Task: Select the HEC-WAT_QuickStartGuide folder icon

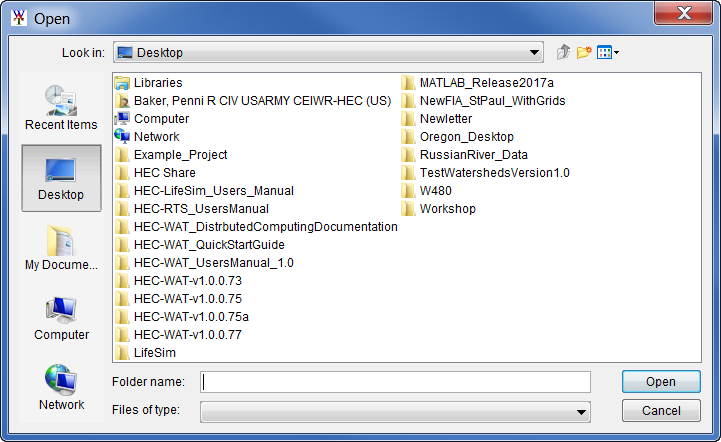Action: pyautogui.click(x=122, y=245)
